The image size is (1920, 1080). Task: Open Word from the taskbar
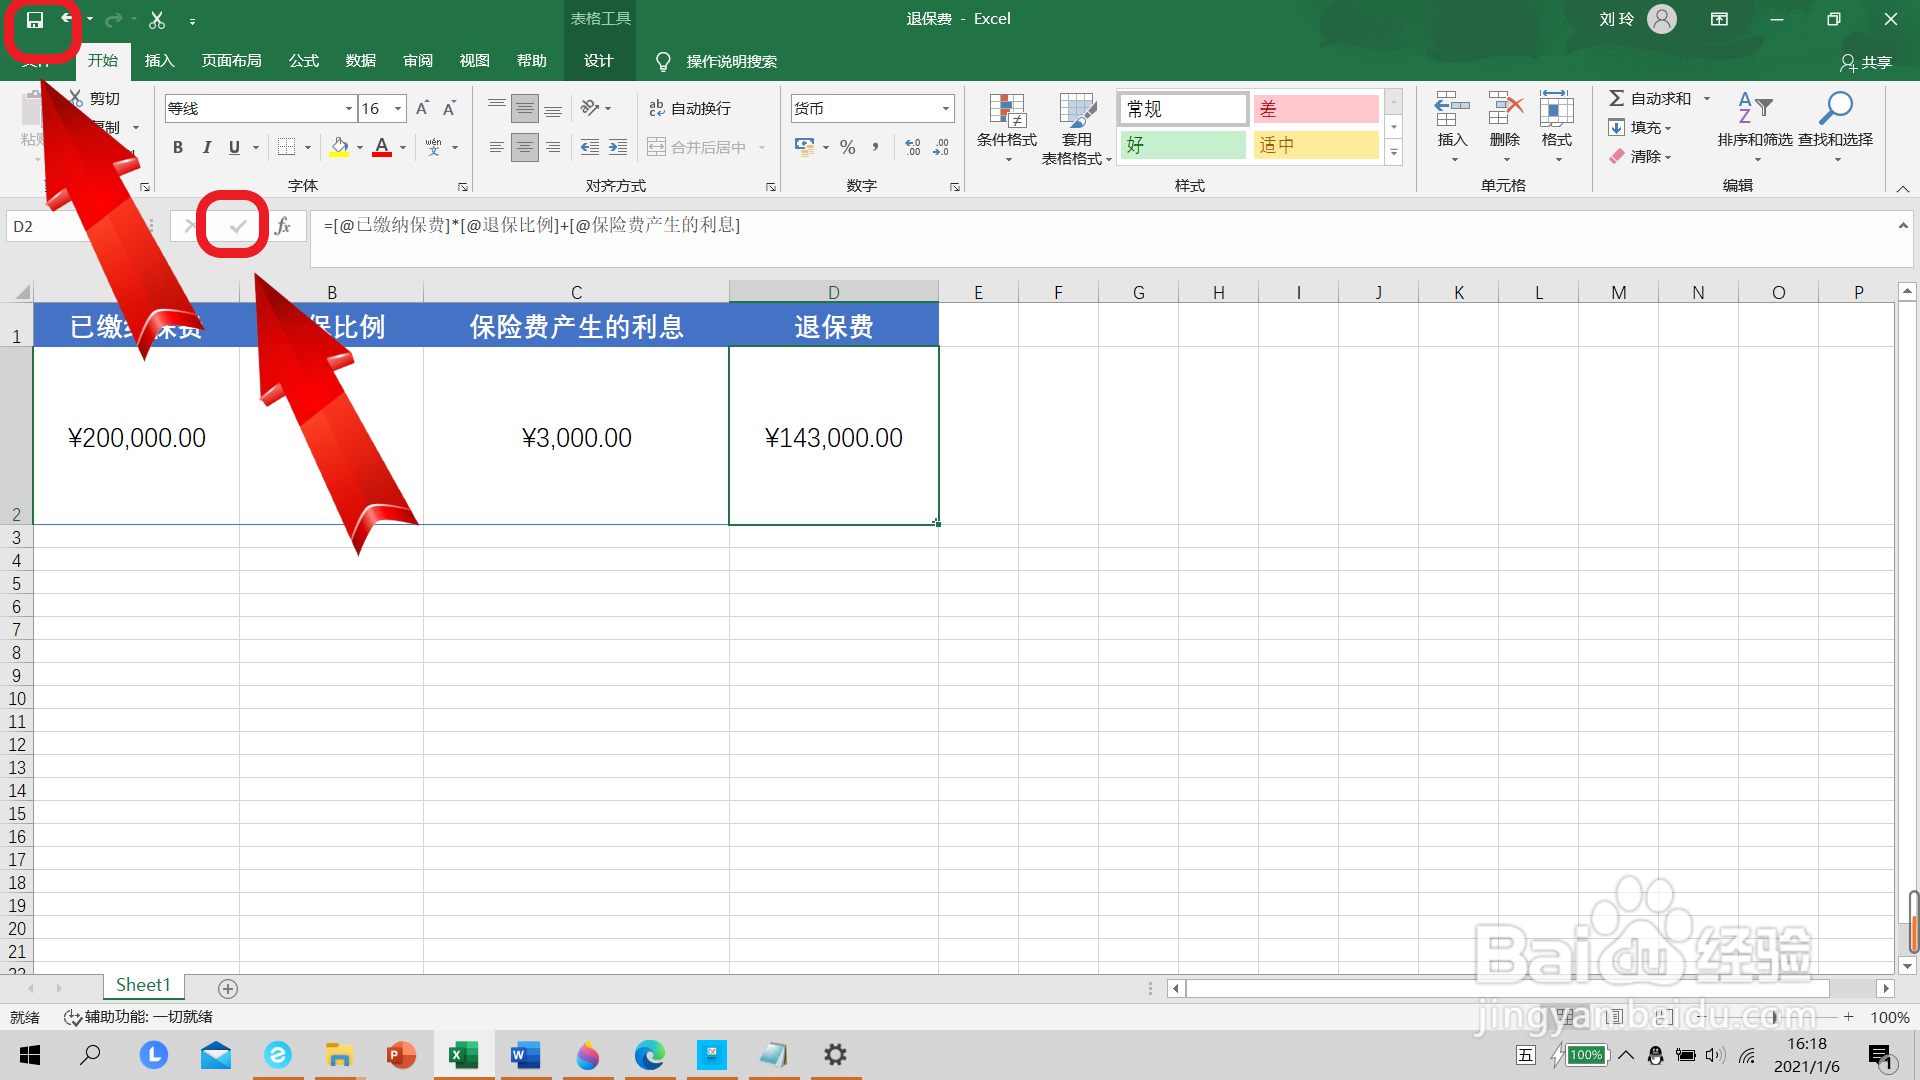point(525,1055)
